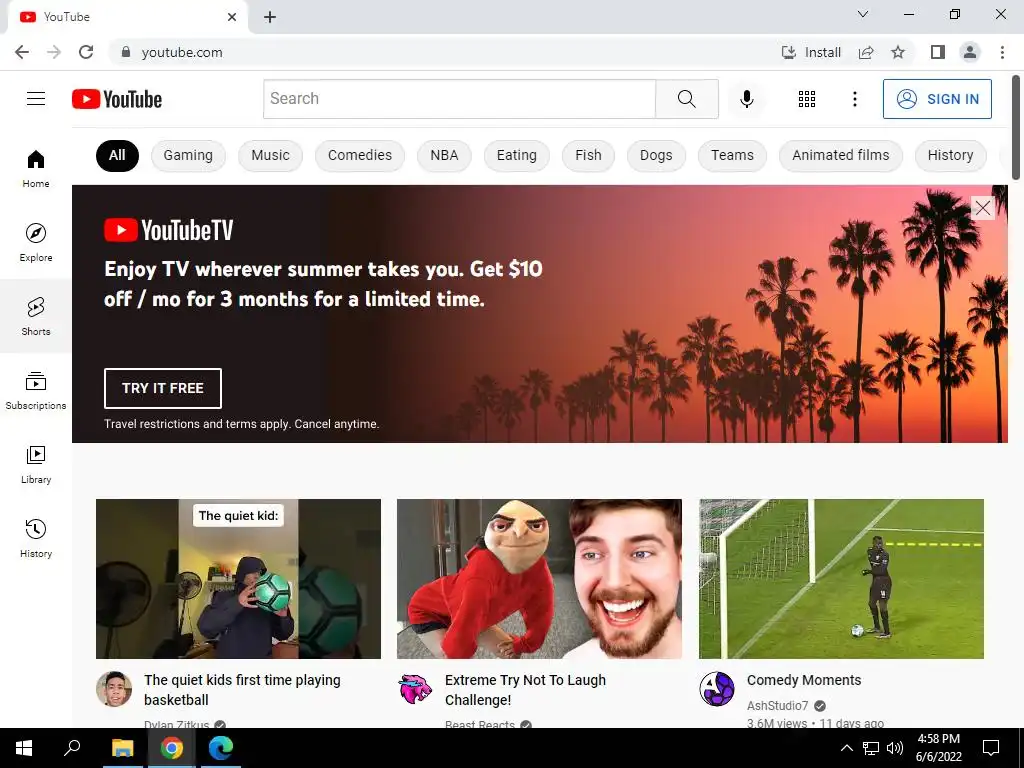Image resolution: width=1024 pixels, height=768 pixels.
Task: Click title 'The quiet kids first time playing basketball'
Action: pos(242,690)
